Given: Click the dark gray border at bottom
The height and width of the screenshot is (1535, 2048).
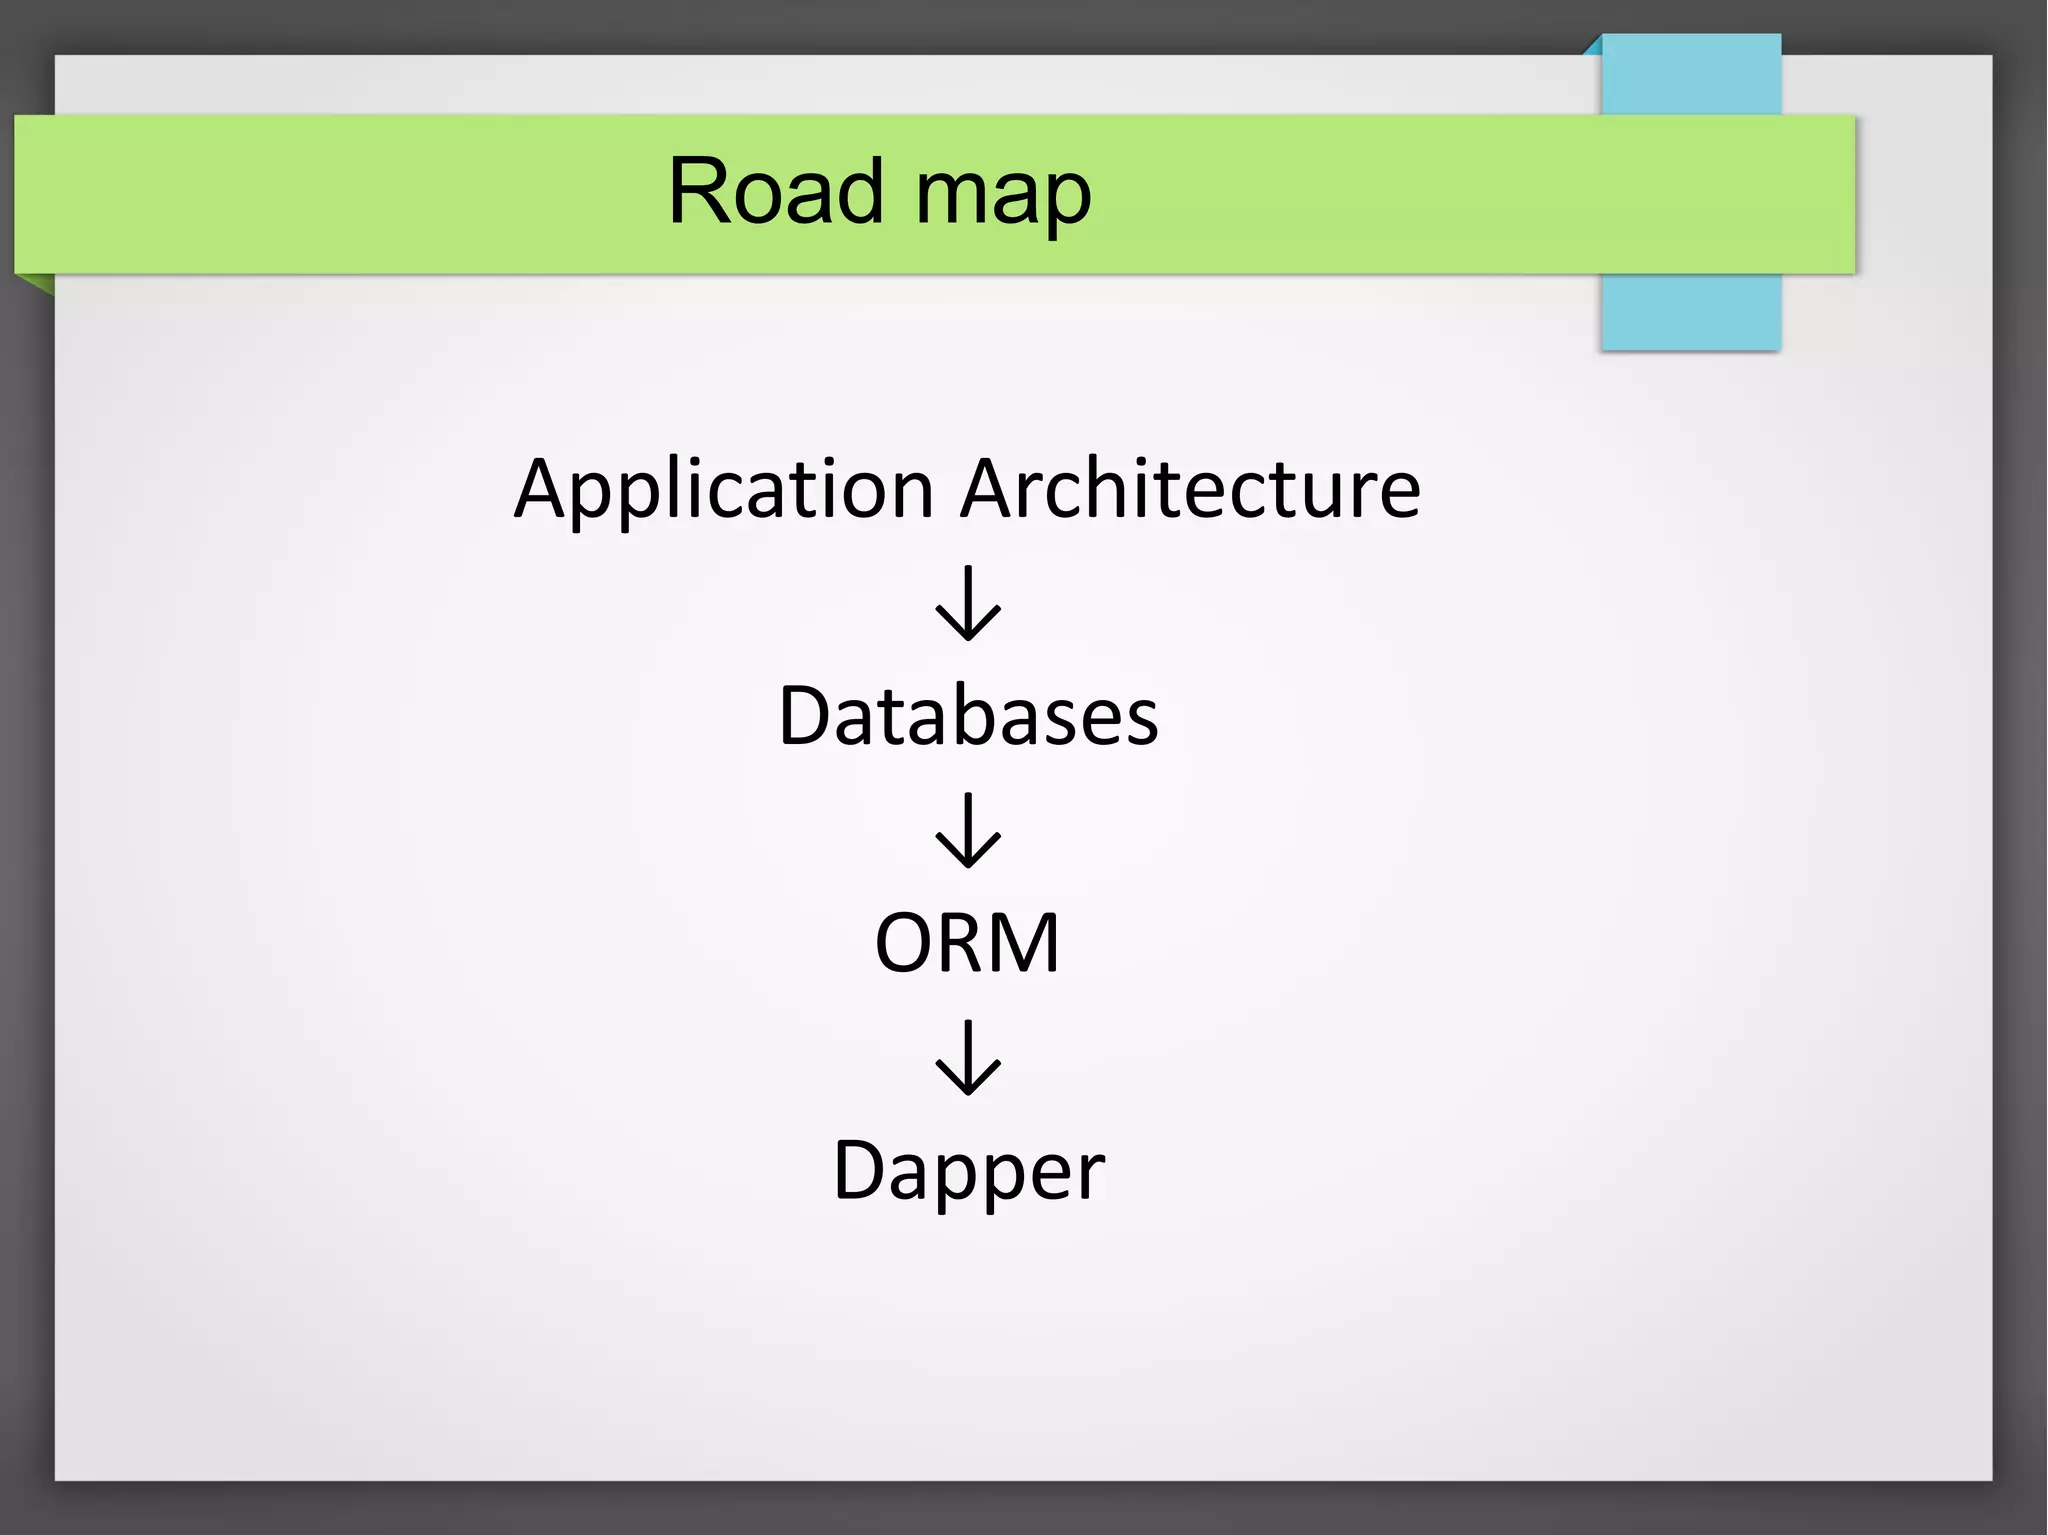Looking at the screenshot, I should click(1024, 1508).
